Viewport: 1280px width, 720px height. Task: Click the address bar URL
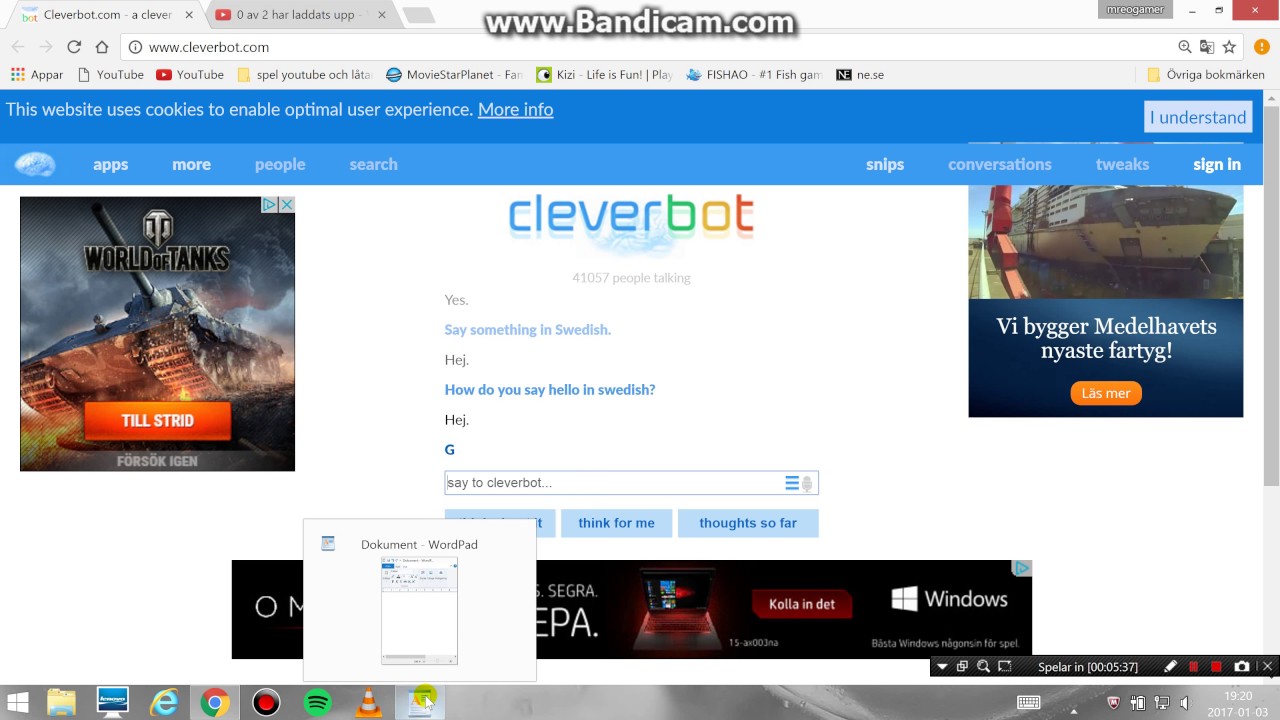209,47
